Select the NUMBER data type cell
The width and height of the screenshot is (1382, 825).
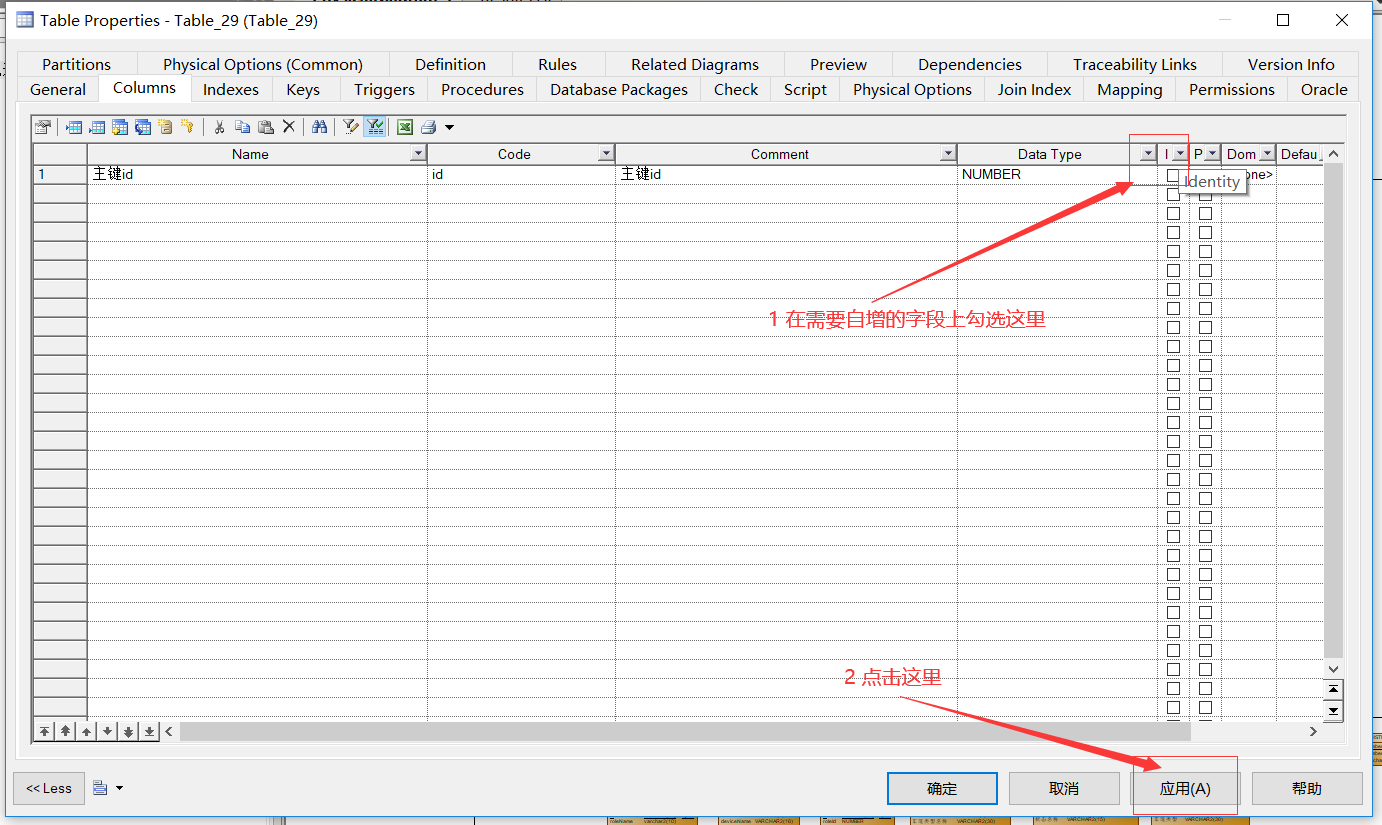(1058, 174)
